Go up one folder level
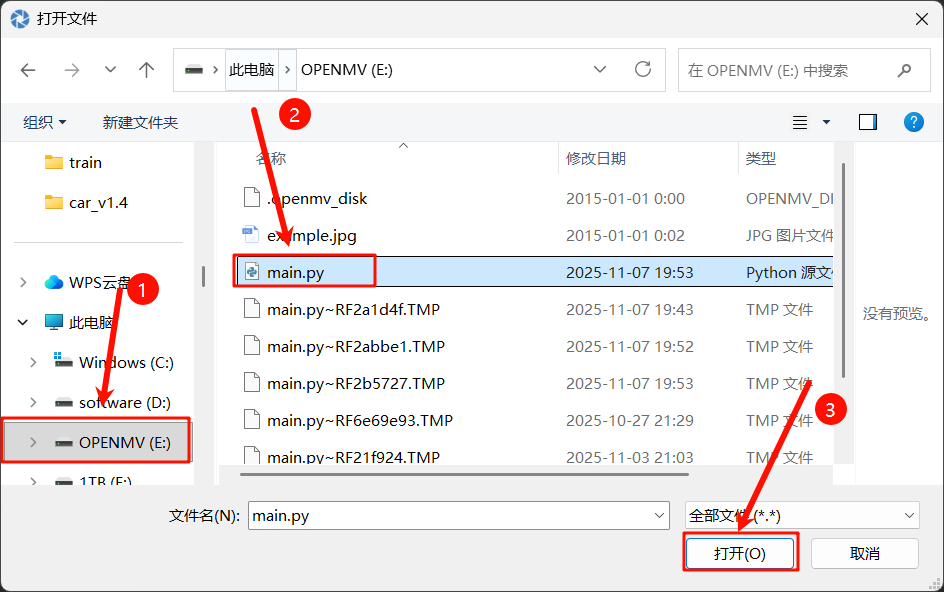 [x=146, y=70]
